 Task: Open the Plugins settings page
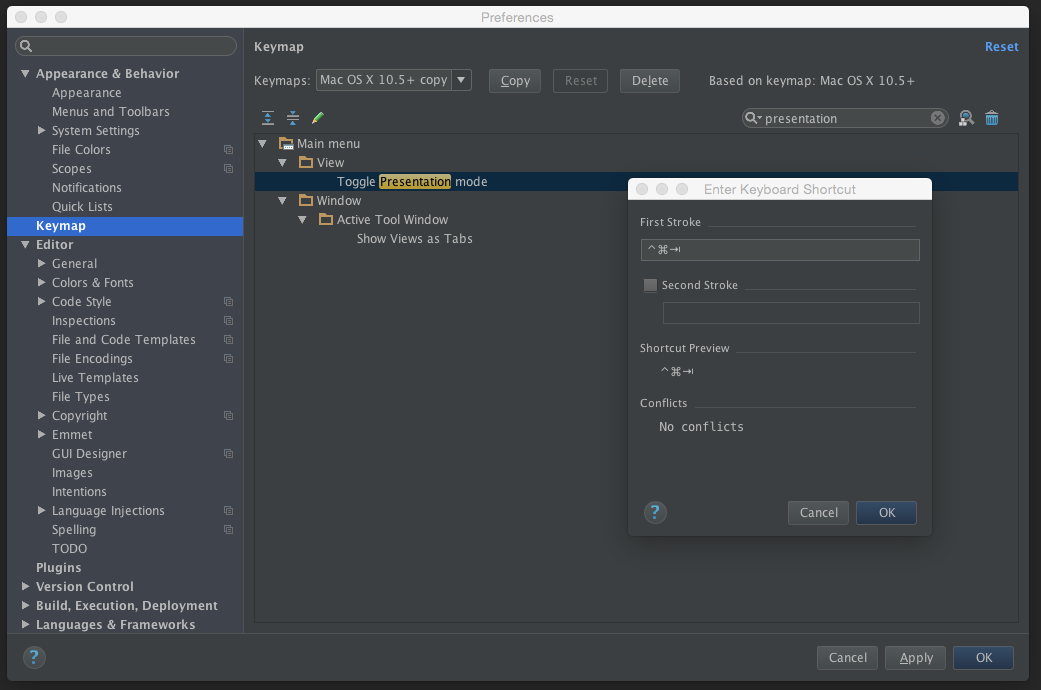58,568
